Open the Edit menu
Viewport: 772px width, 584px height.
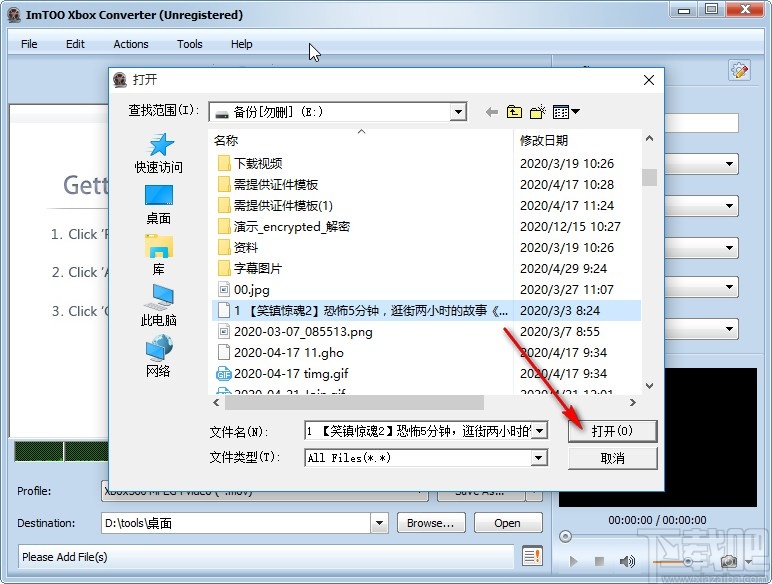pyautogui.click(x=75, y=44)
